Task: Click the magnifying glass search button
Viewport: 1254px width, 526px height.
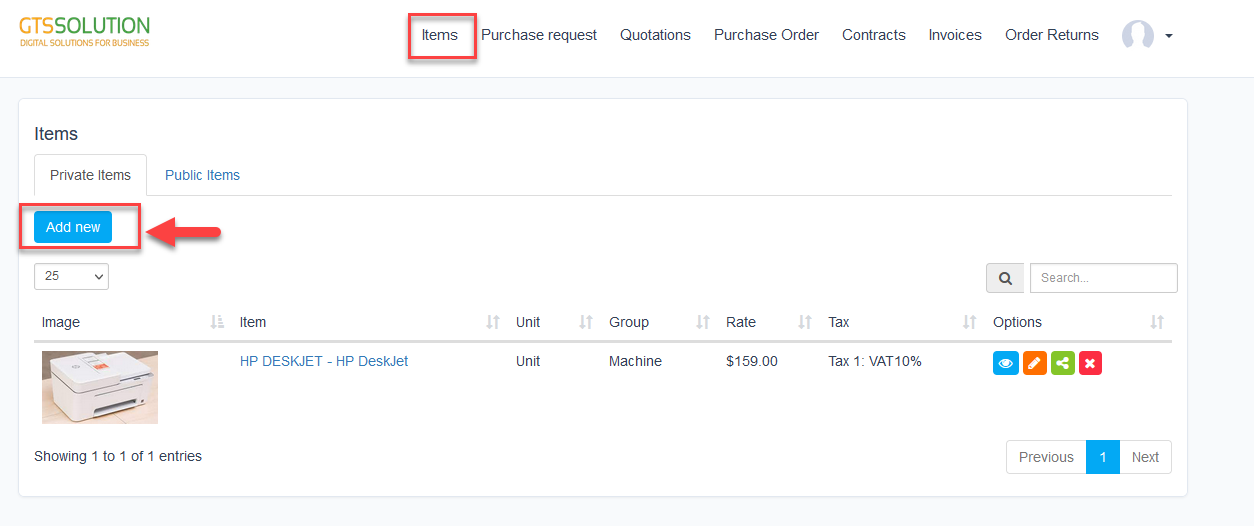Action: tap(1005, 278)
